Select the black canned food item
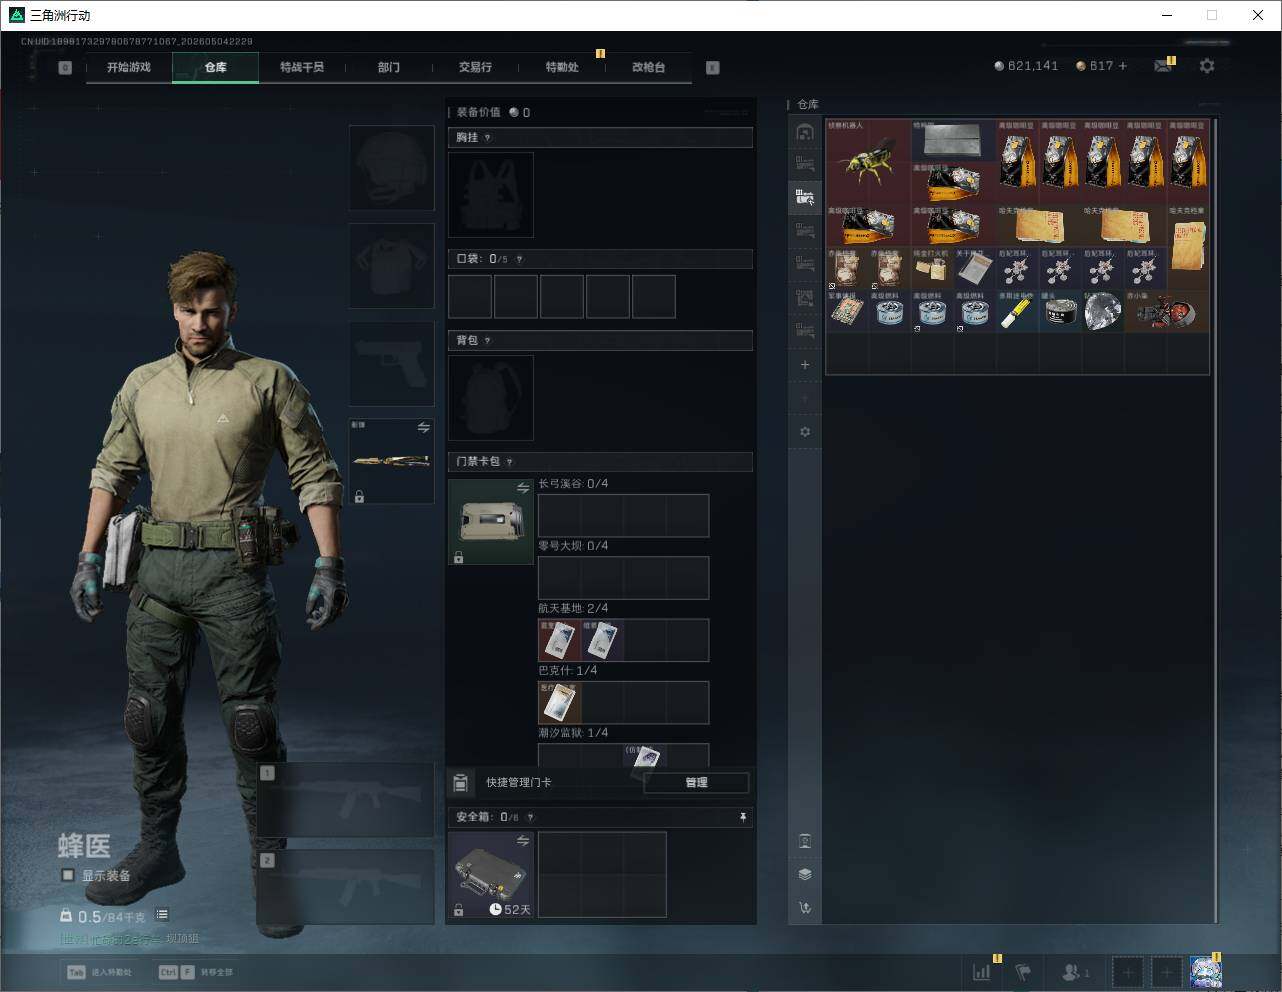Screen dimensions: 1282x992 click(1060, 312)
